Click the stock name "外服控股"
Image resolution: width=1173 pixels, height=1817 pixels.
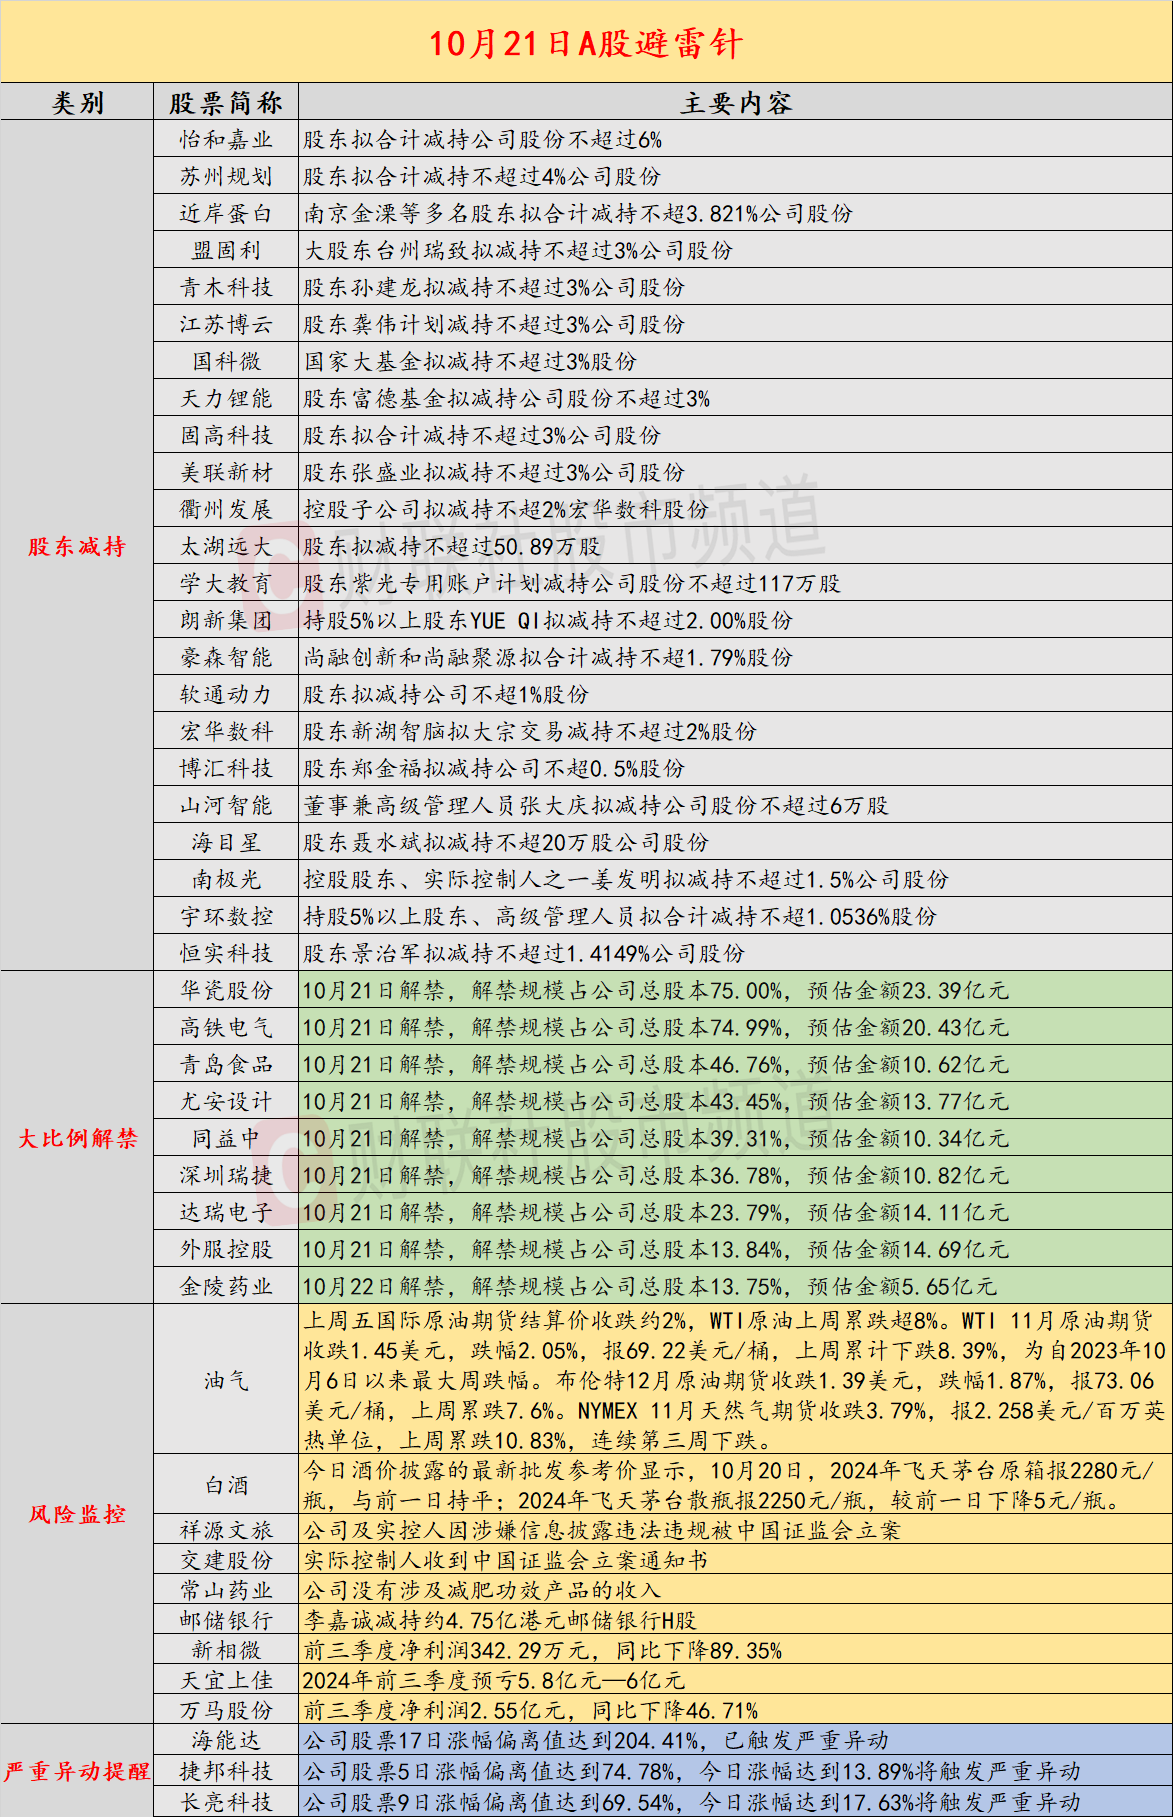[x=226, y=1250]
